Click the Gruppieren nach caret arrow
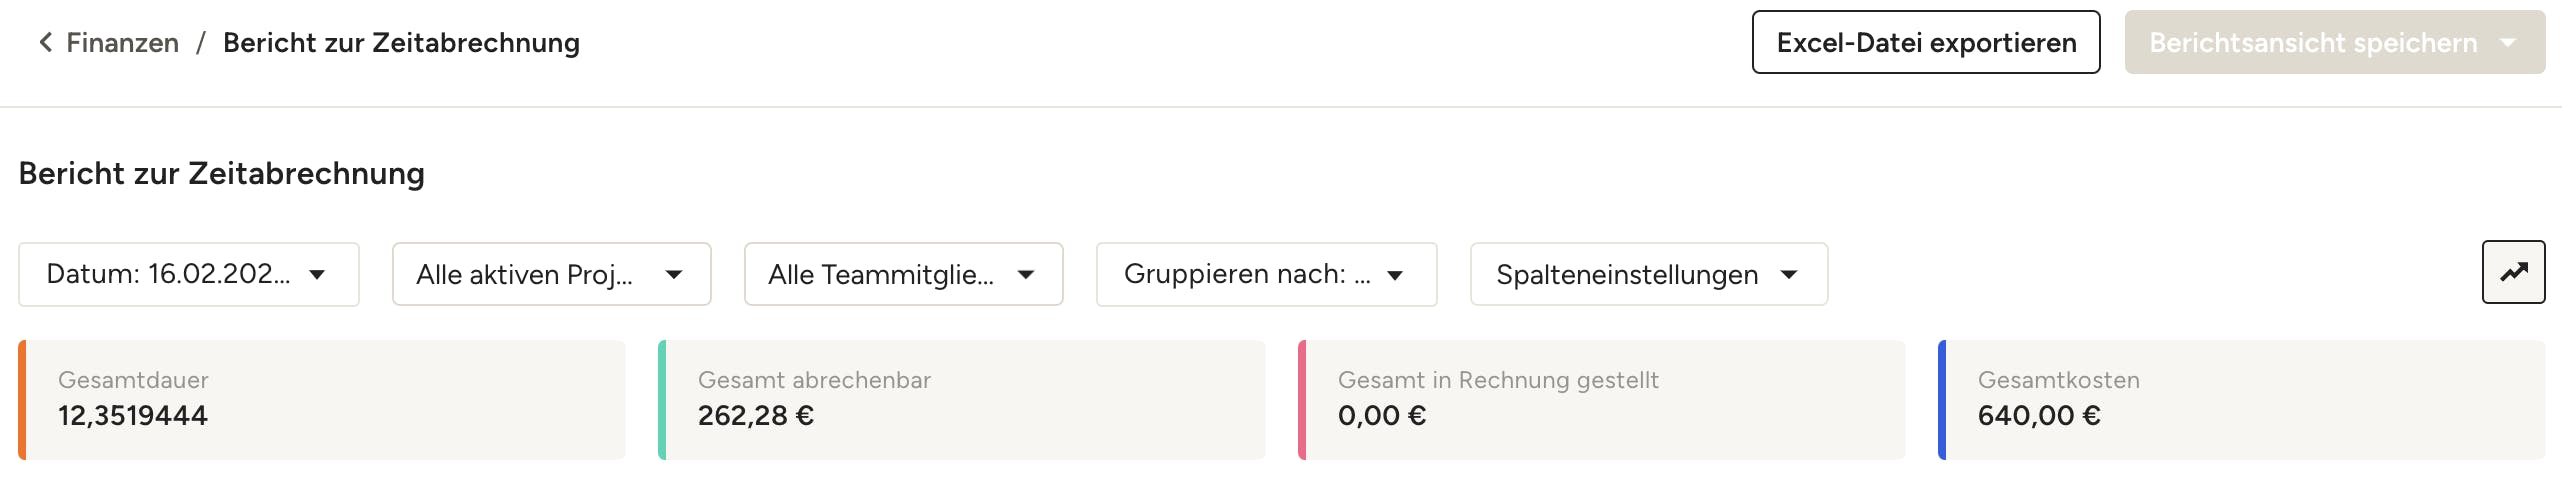 click(1395, 275)
